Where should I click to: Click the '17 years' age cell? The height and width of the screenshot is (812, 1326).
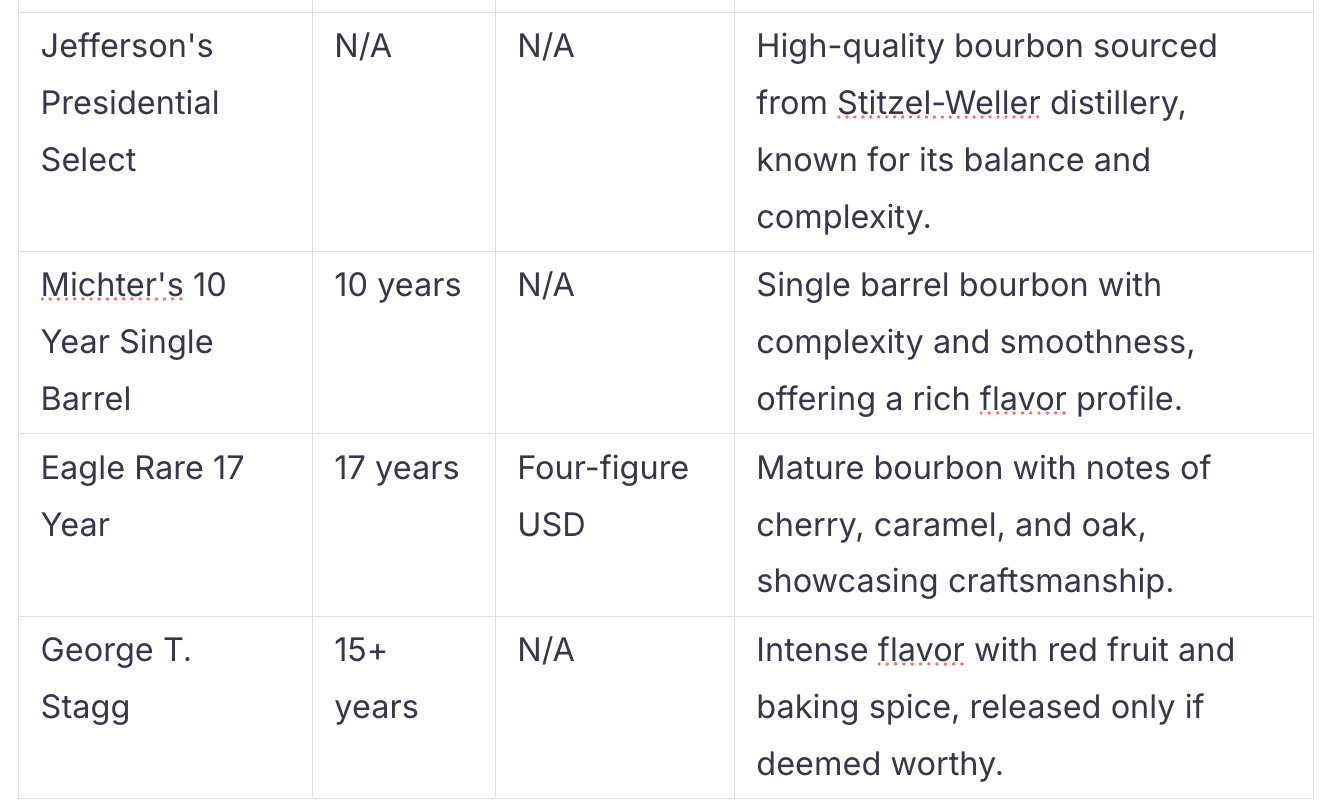[397, 468]
